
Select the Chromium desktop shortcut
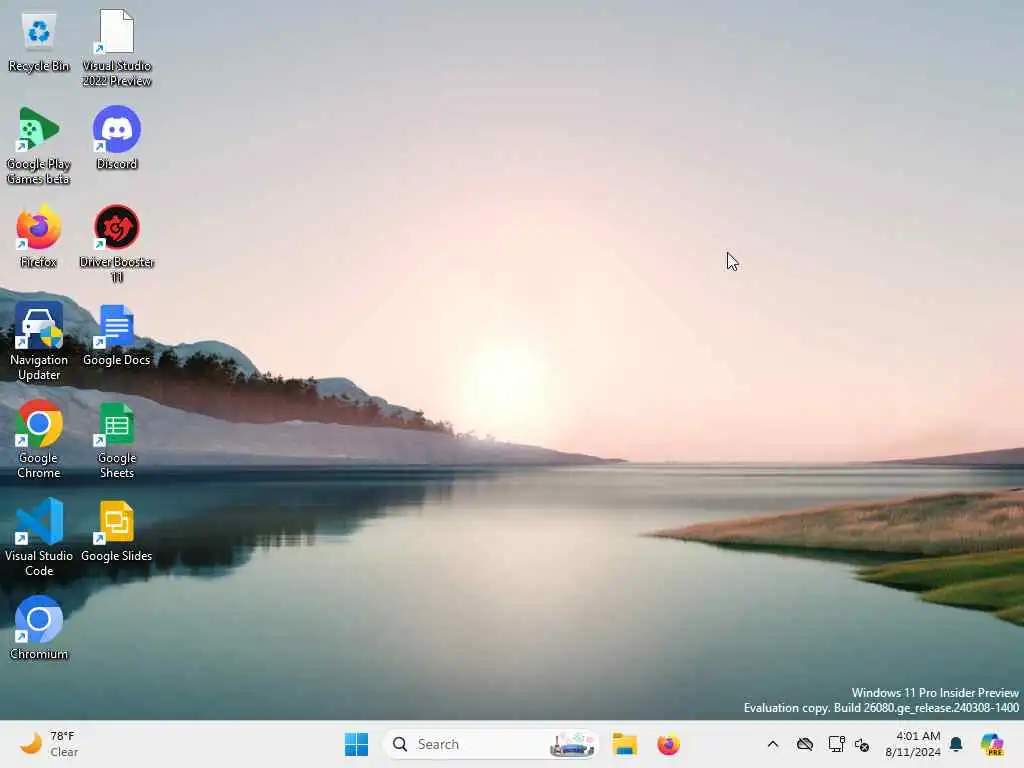pos(39,628)
